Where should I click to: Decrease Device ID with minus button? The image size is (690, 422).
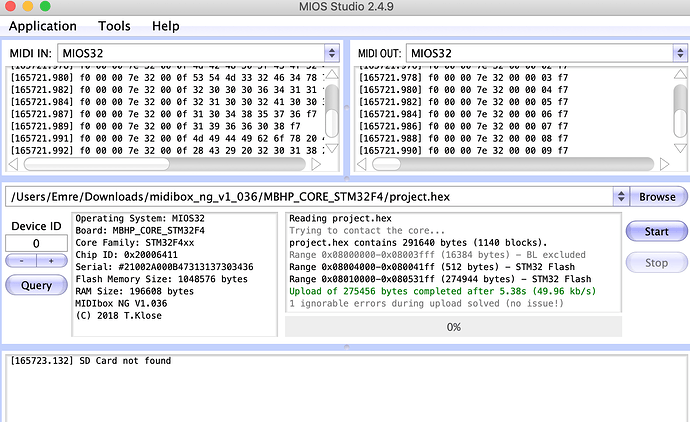coord(21,261)
